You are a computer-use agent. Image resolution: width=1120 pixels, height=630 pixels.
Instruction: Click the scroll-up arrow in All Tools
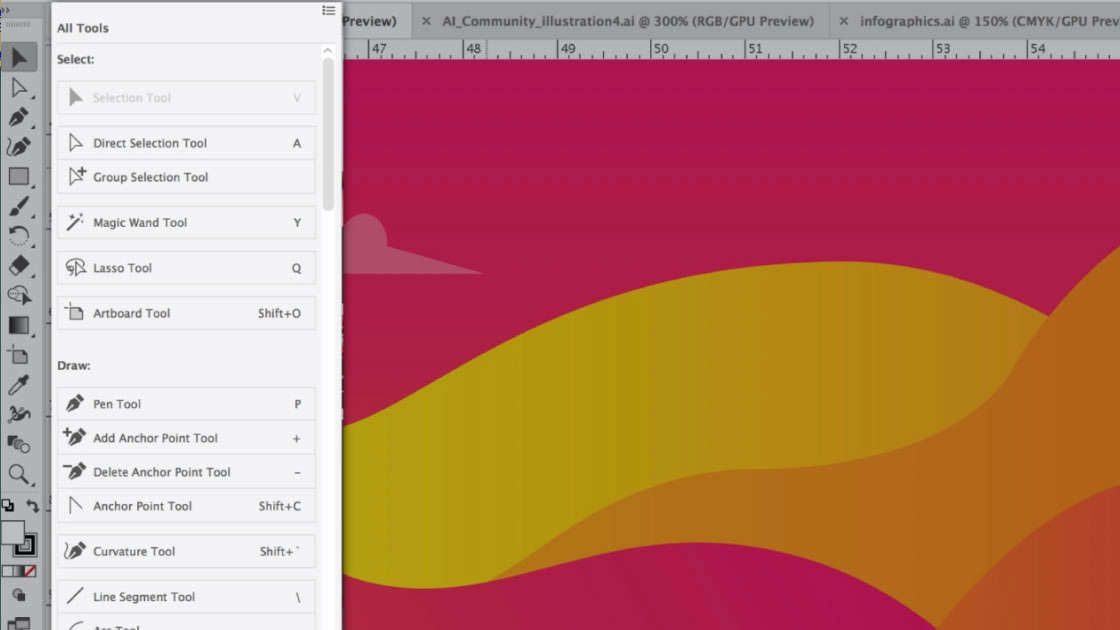(x=328, y=51)
